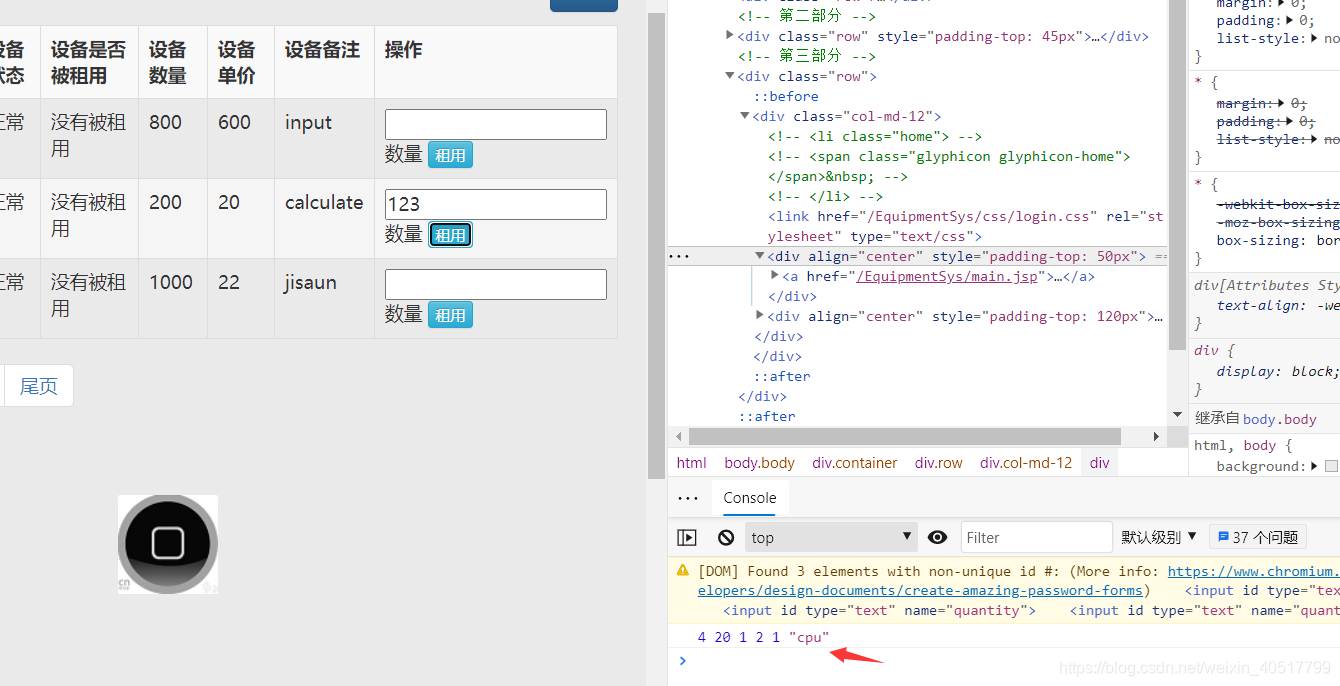Expand the list-style shorthand in first rule
1340x686 pixels.
click(x=1314, y=39)
